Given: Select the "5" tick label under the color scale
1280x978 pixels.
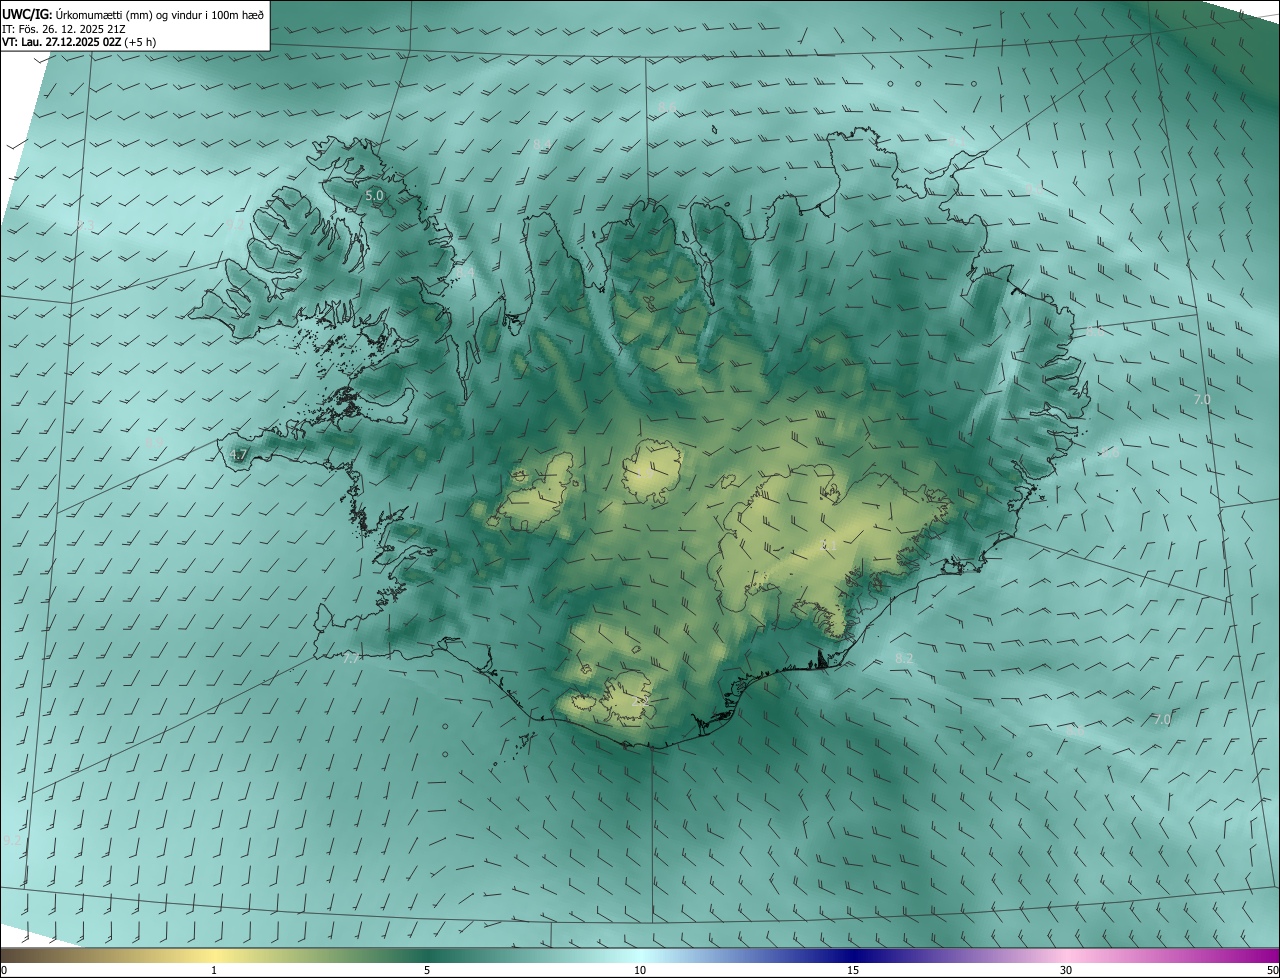Looking at the screenshot, I should tap(427, 970).
